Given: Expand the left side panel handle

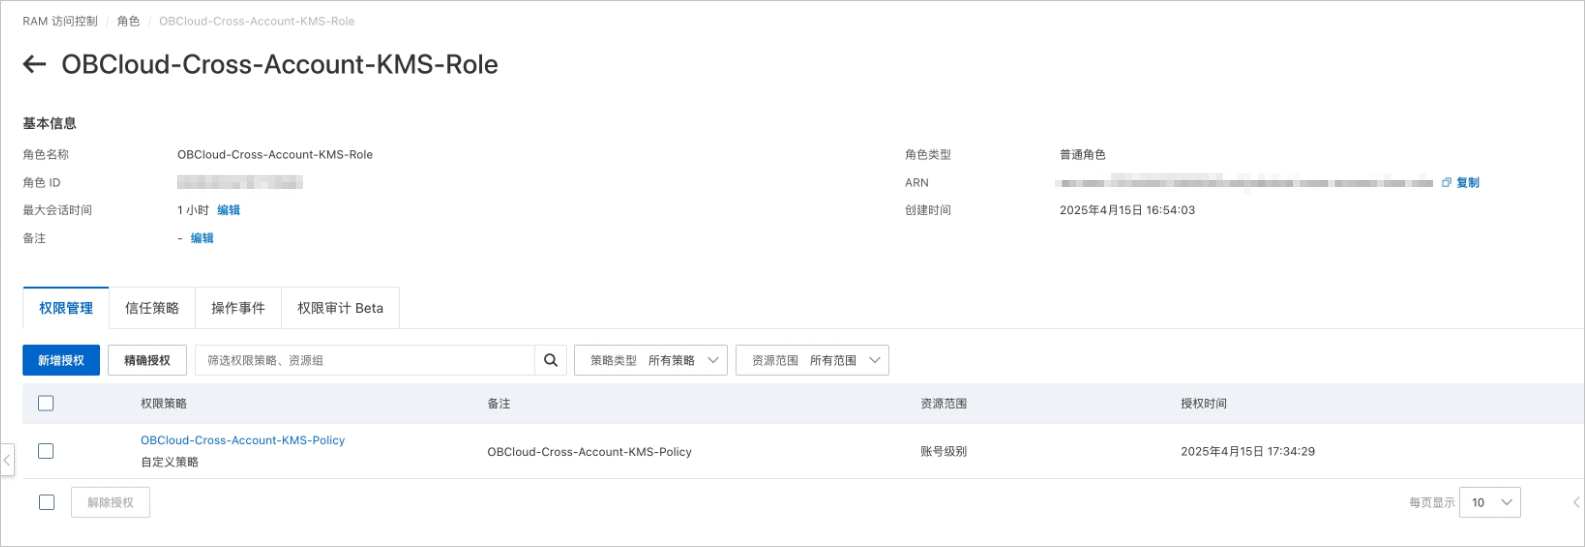Looking at the screenshot, I should pyautogui.click(x=7, y=460).
